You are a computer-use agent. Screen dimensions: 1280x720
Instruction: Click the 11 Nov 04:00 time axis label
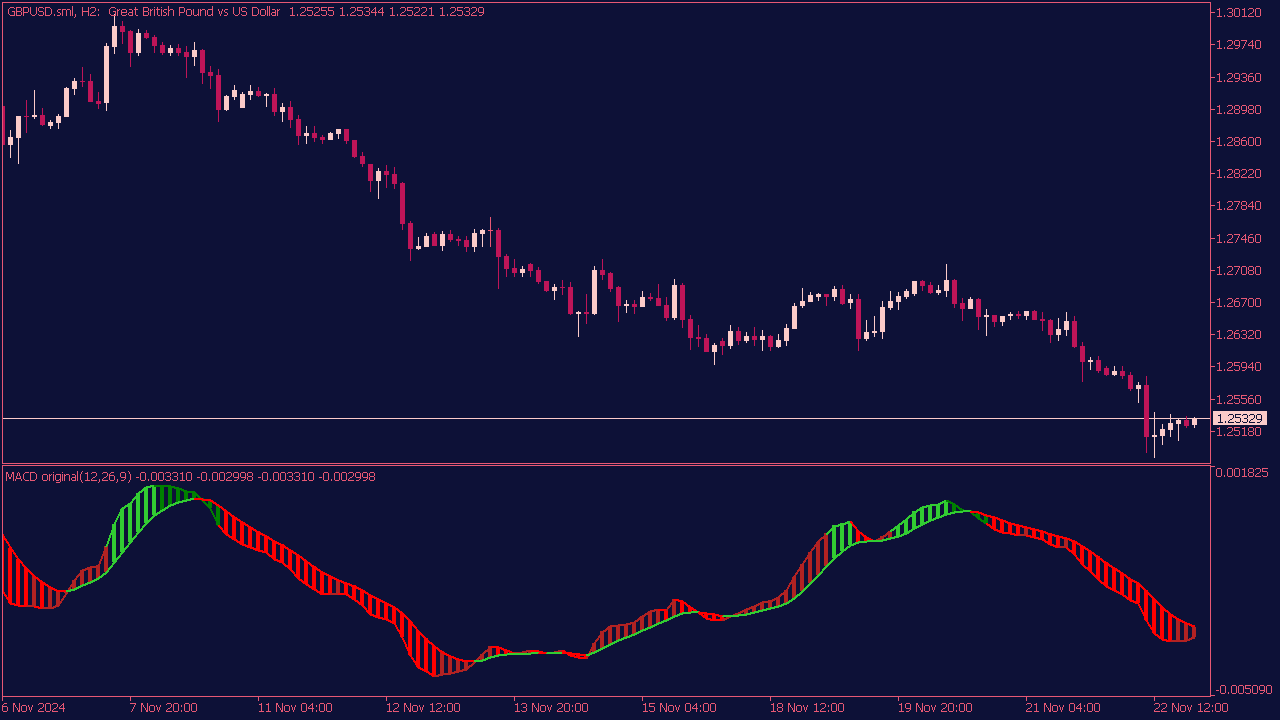click(295, 707)
